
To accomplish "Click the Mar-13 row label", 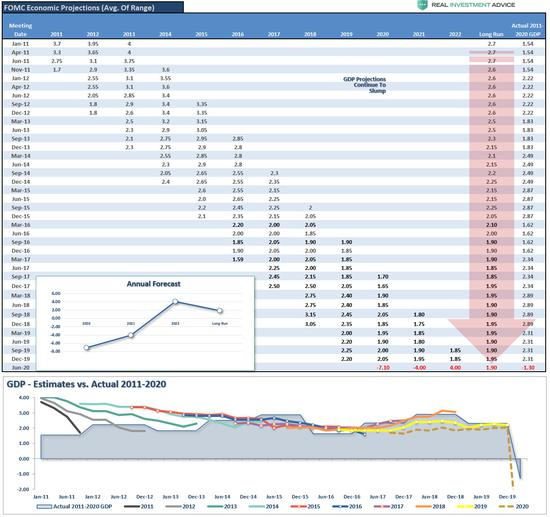I will coord(20,121).
